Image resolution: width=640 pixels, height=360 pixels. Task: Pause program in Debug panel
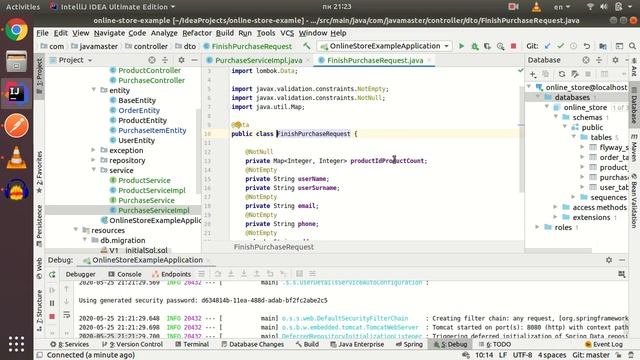tap(52, 303)
